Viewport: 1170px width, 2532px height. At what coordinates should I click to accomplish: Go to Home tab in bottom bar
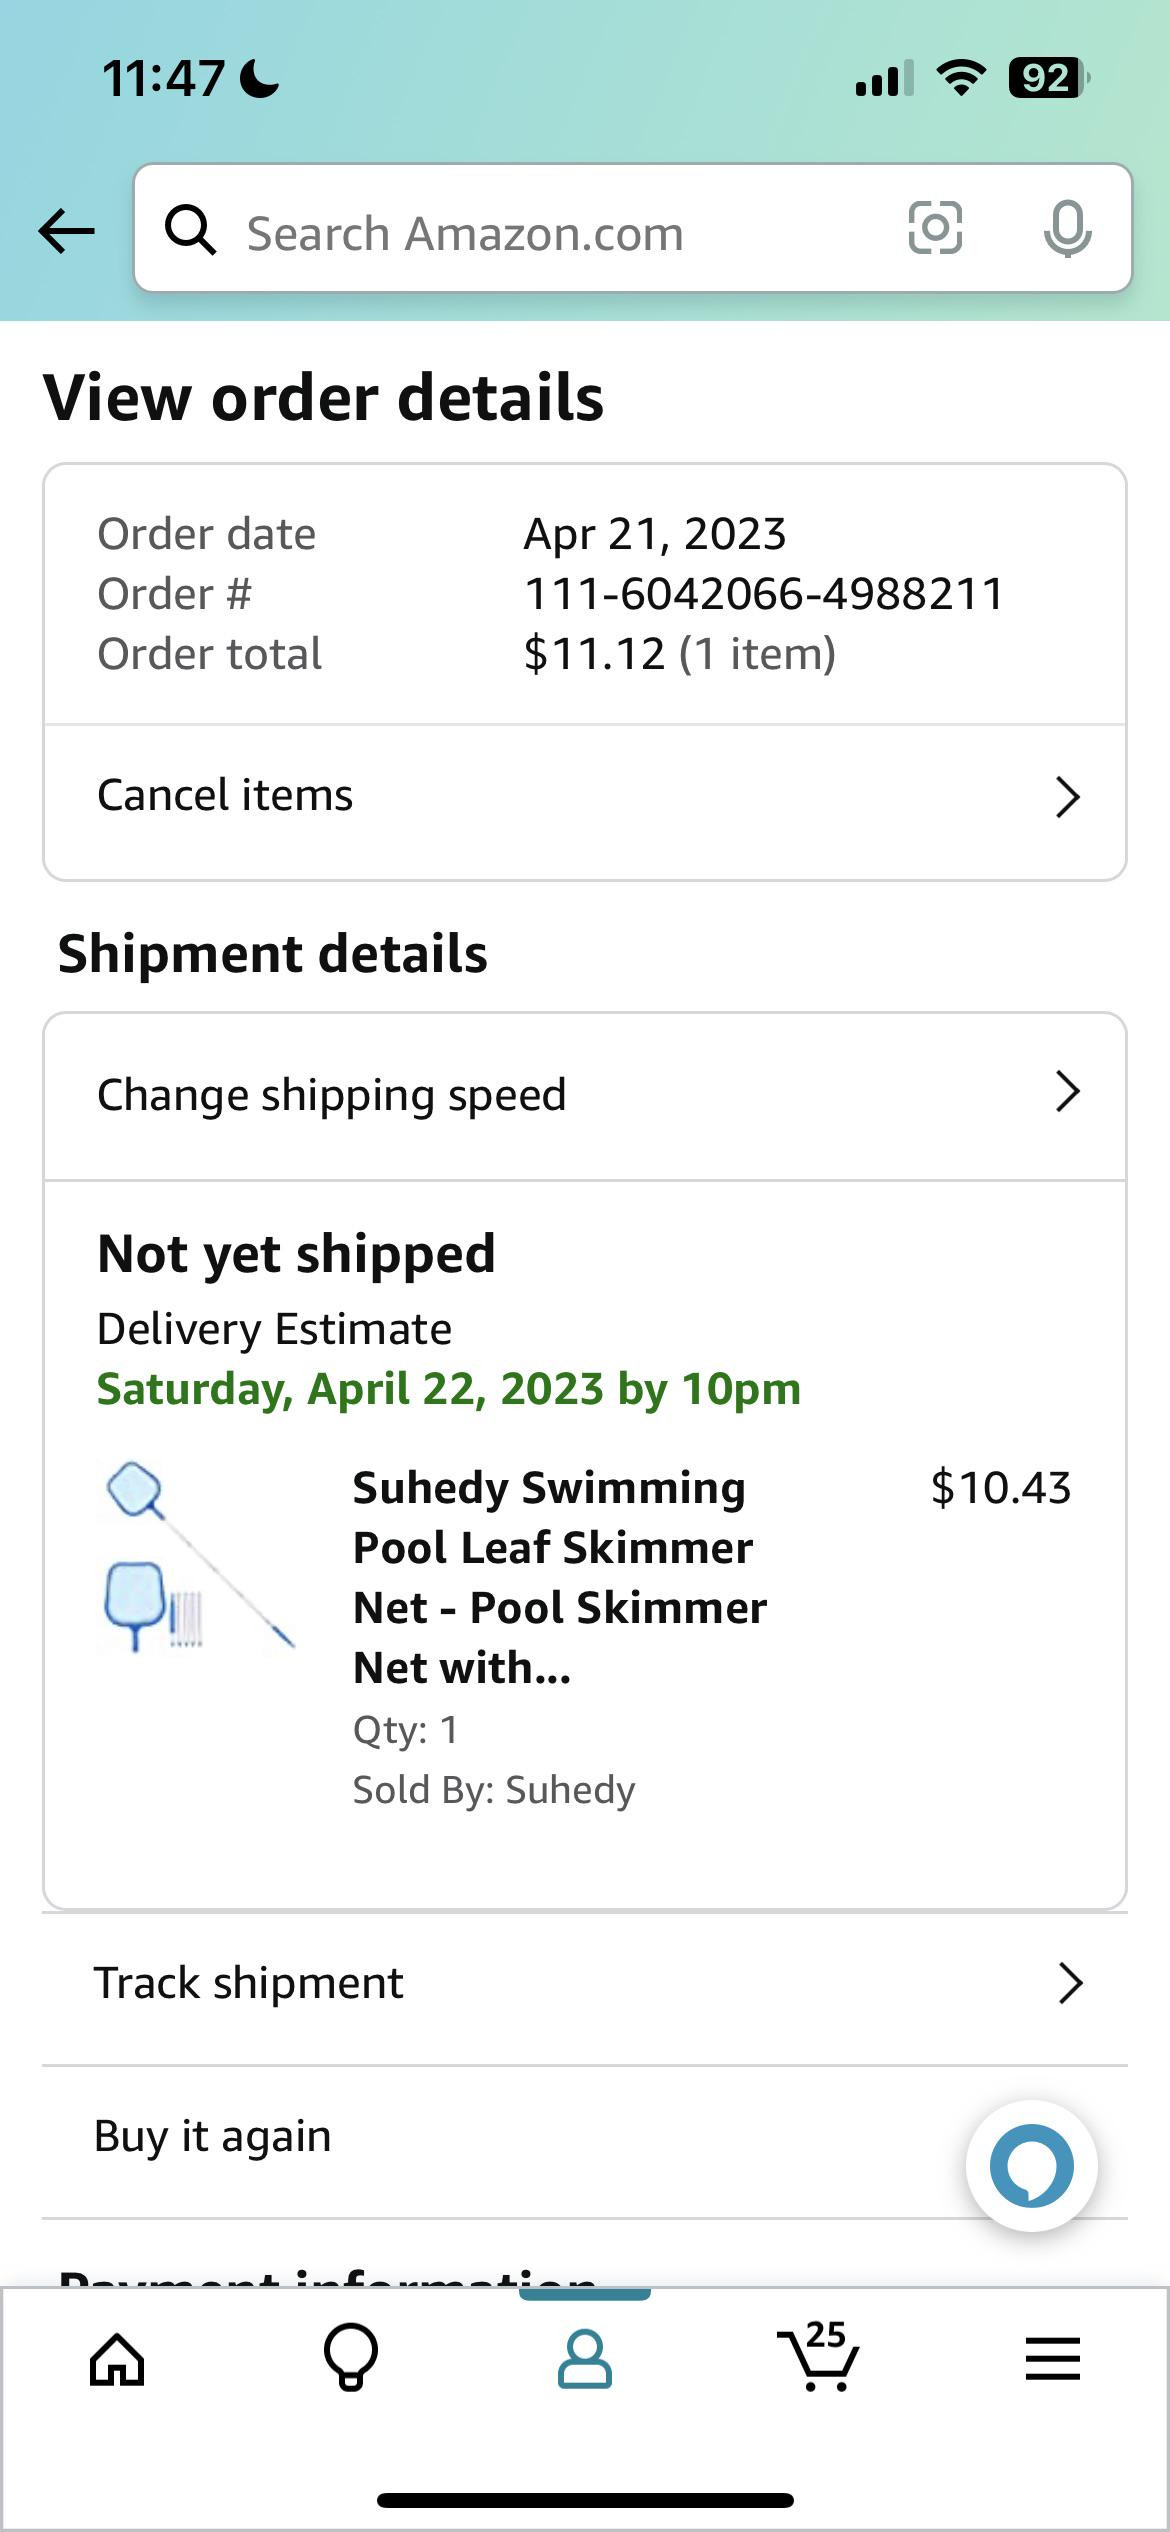point(117,2361)
